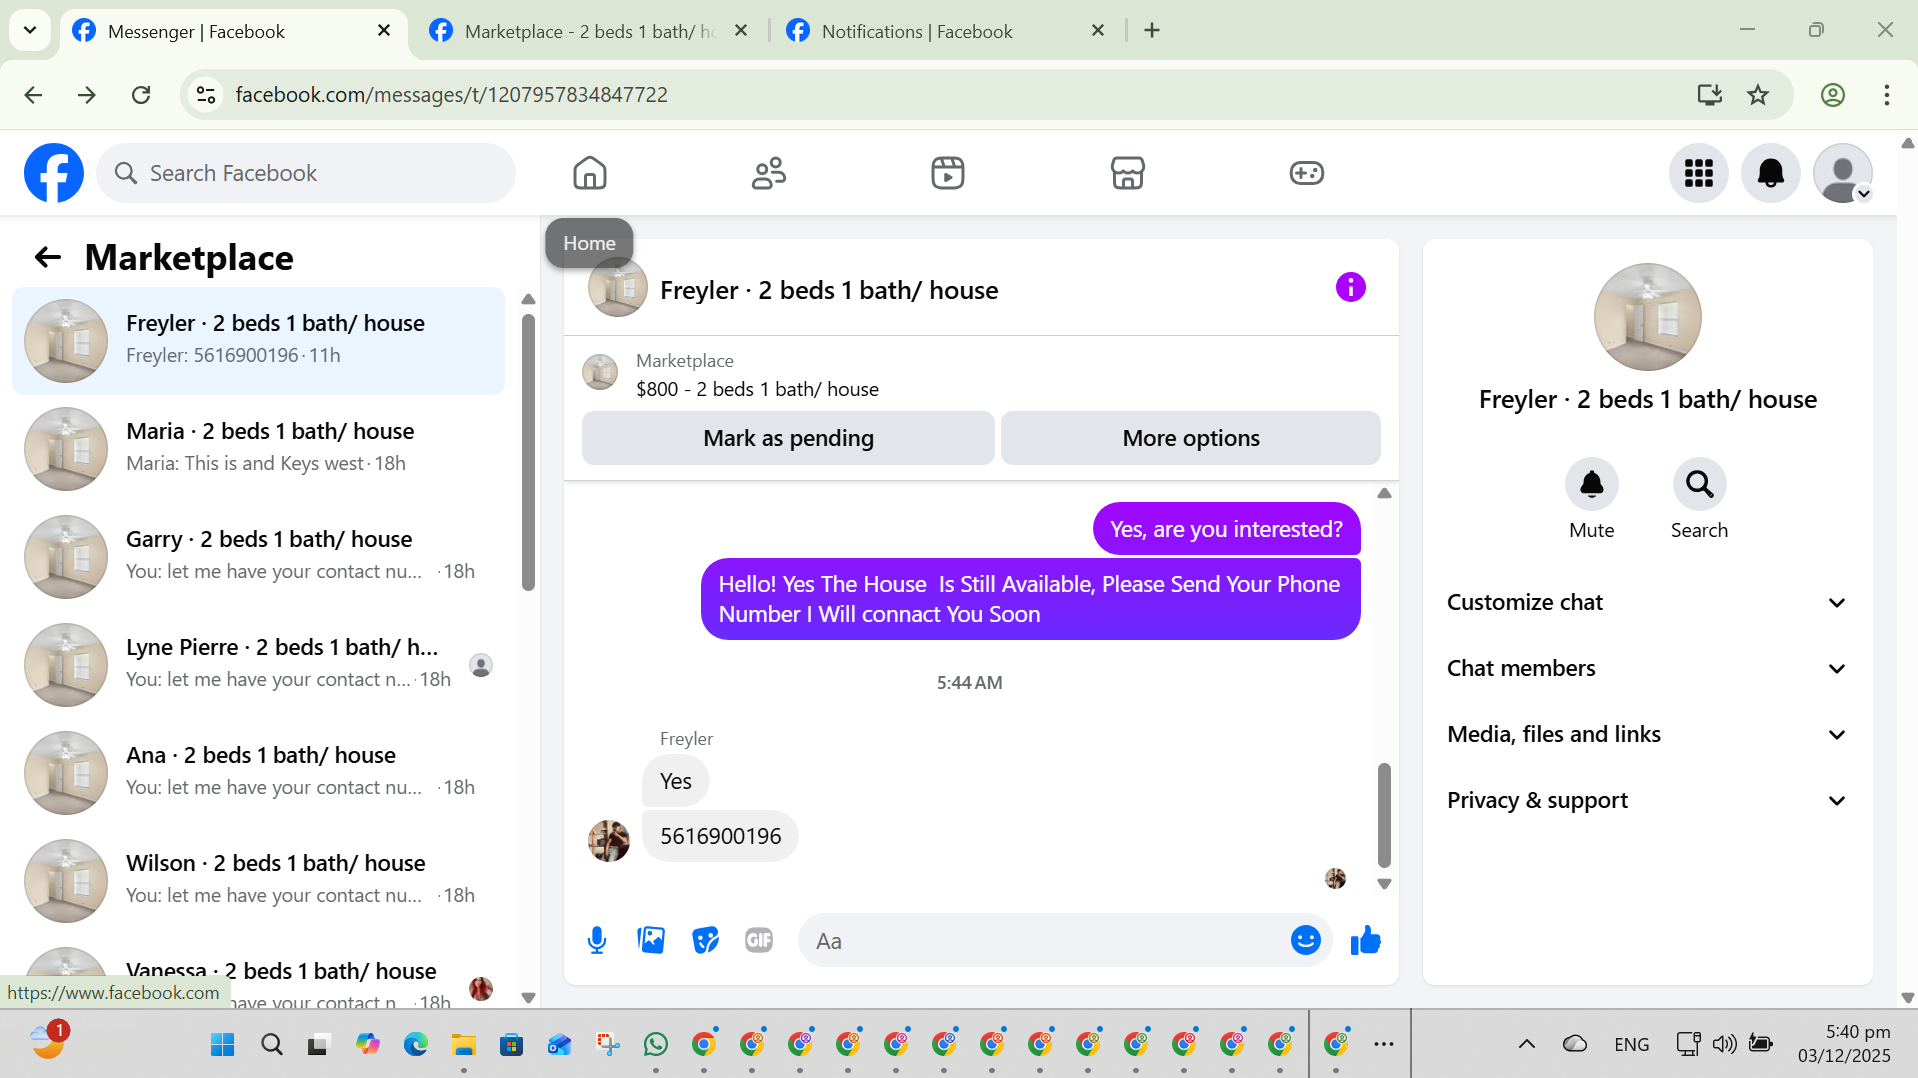
Task: Open the $800 - 2 beds 1 bath/ house listing
Action: [x=757, y=389]
